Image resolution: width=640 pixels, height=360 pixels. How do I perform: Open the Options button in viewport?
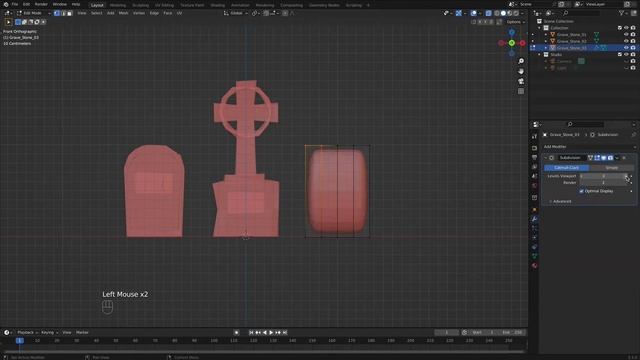515,22
